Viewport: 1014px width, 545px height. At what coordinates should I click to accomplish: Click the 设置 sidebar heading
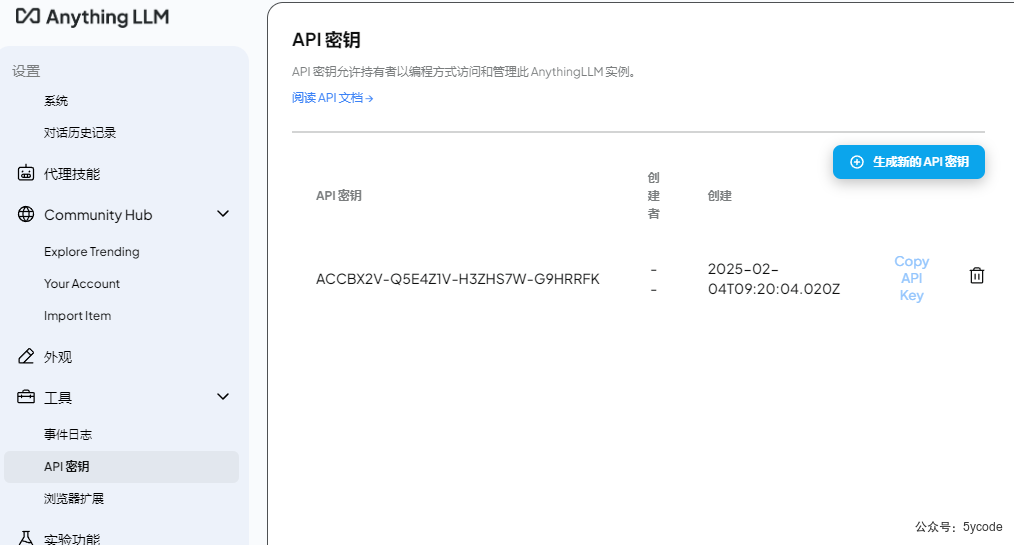[x=26, y=71]
